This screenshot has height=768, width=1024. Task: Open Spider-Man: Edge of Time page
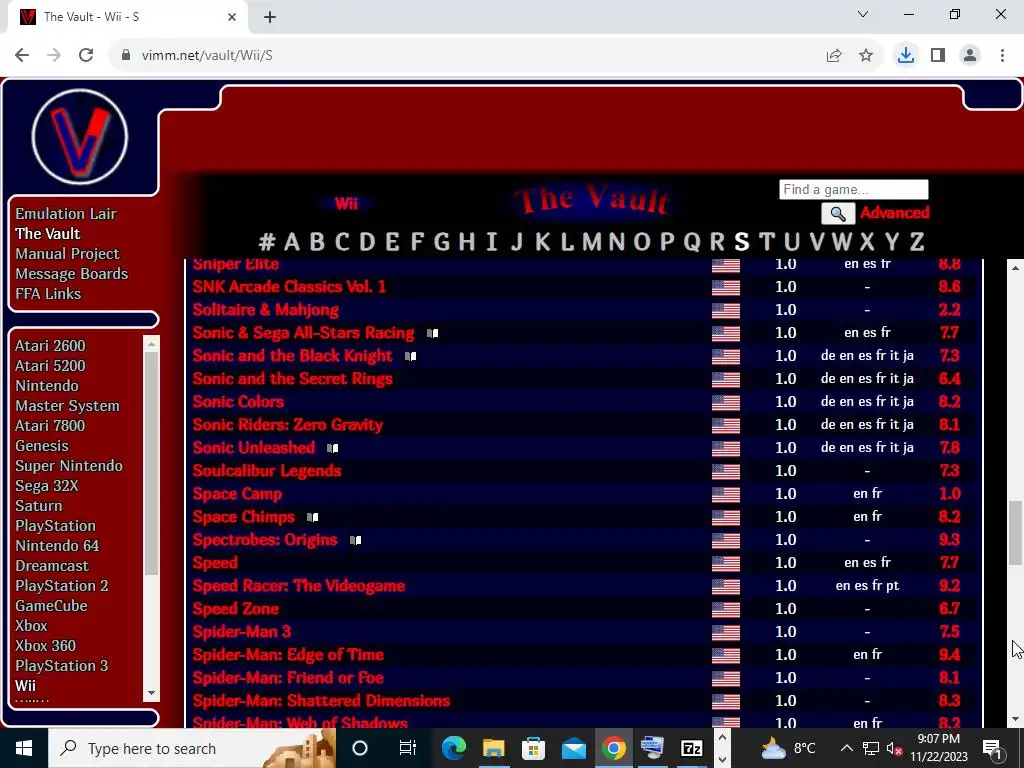pos(288,655)
